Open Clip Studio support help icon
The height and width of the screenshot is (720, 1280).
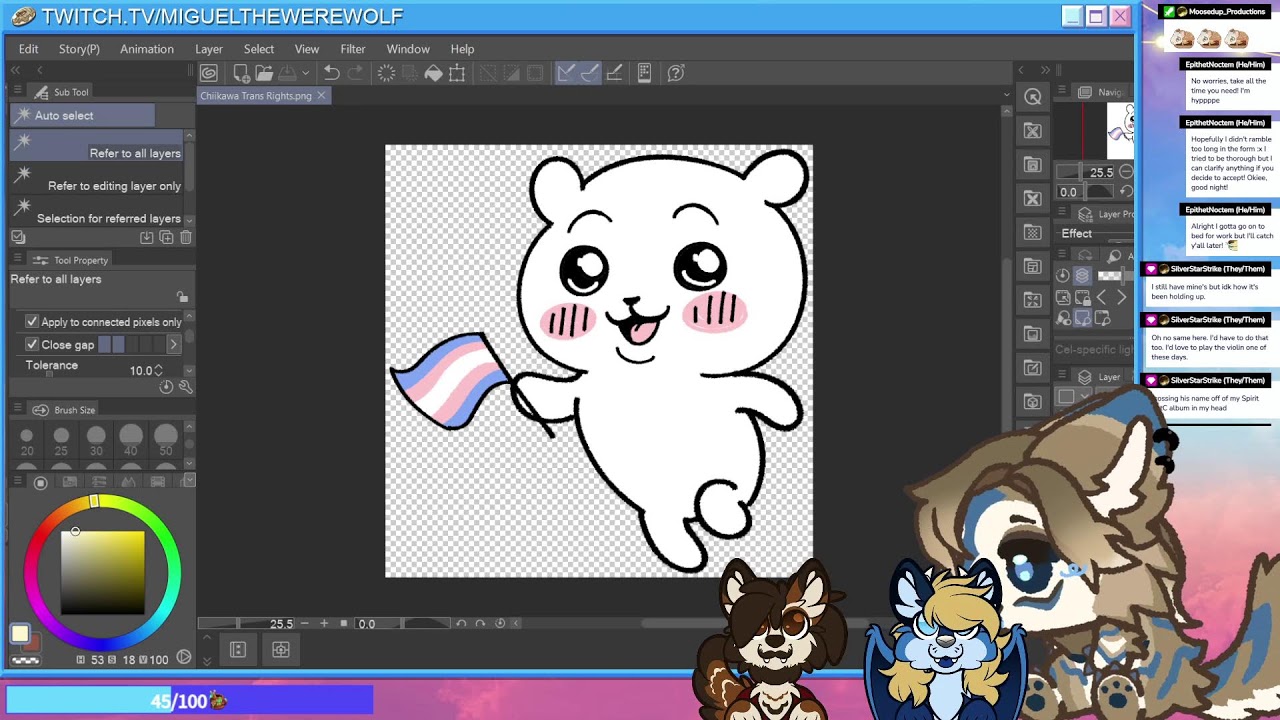point(676,73)
